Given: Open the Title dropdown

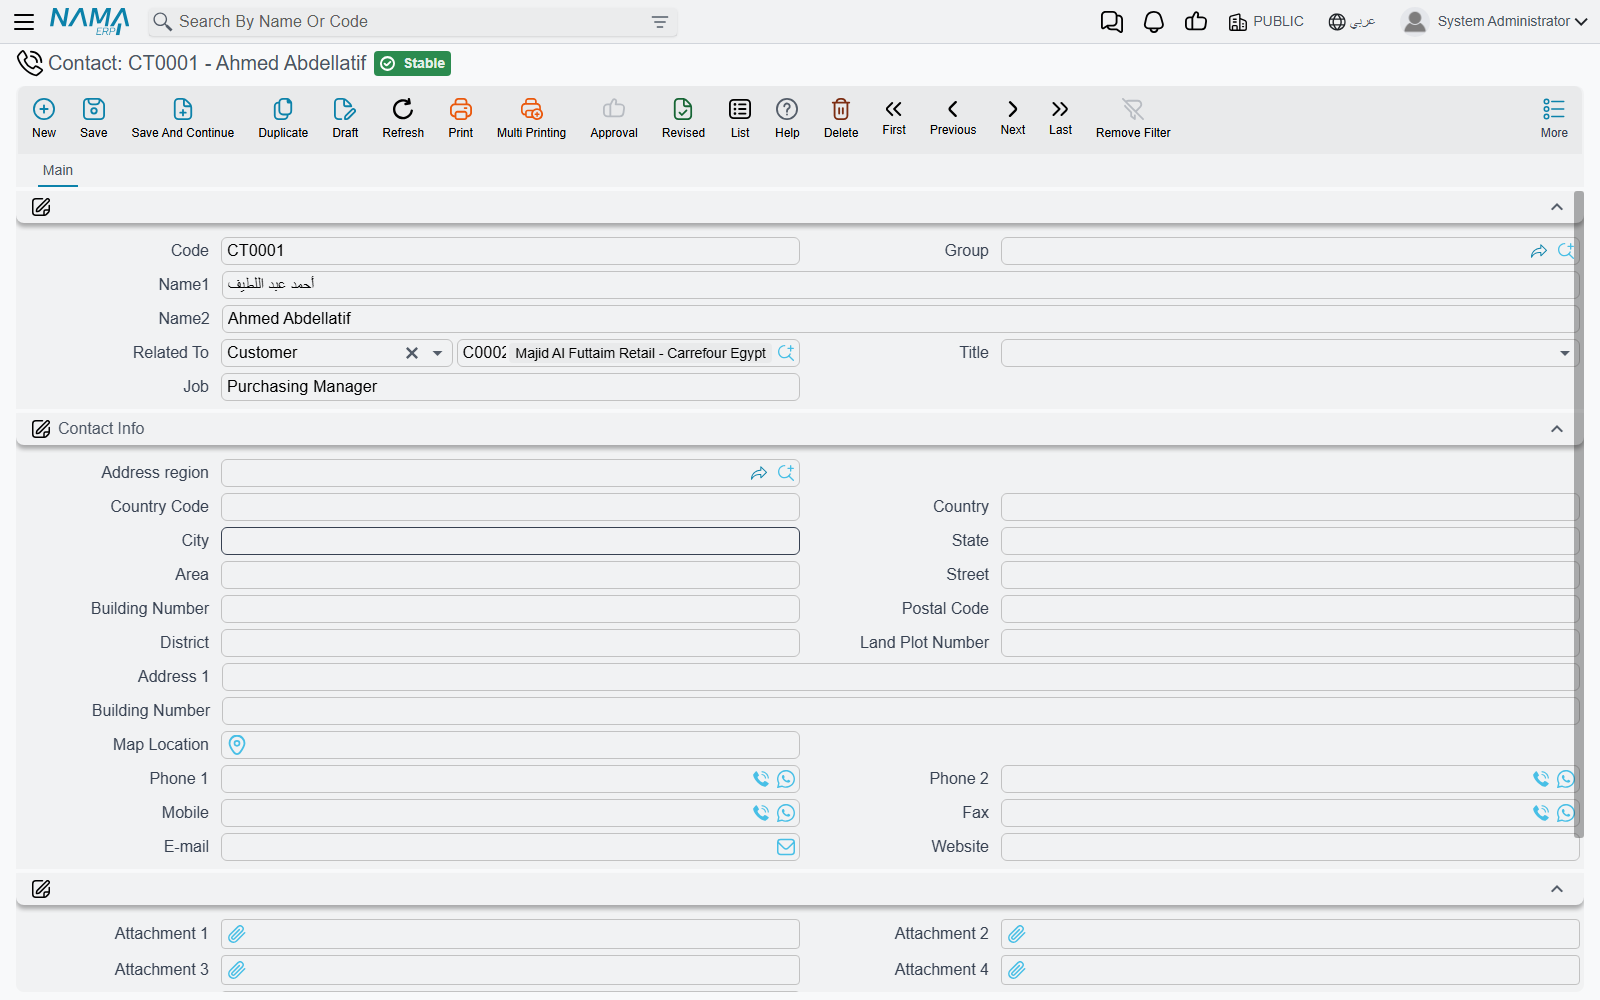Looking at the screenshot, I should tap(1565, 353).
